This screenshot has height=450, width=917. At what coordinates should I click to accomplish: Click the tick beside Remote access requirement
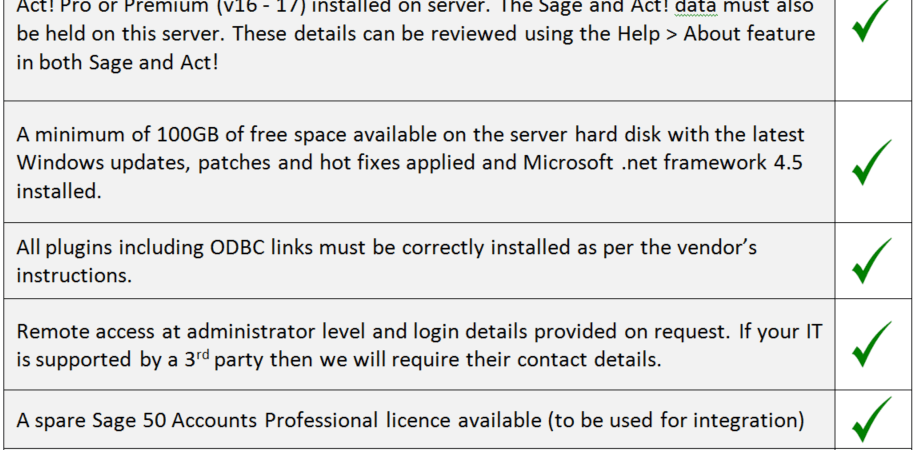(871, 344)
